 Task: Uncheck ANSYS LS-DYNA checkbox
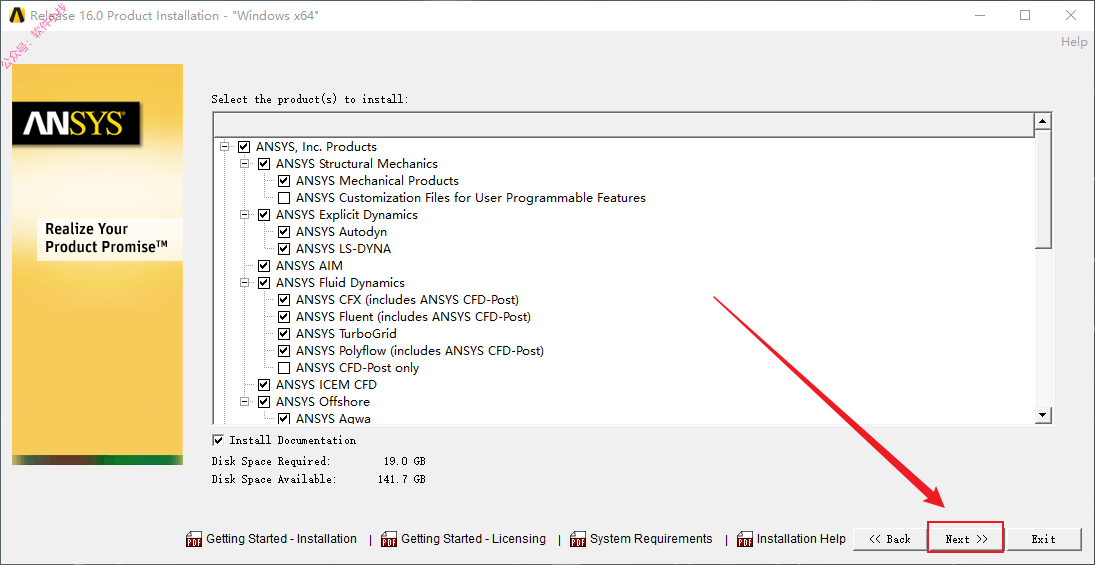tap(284, 249)
